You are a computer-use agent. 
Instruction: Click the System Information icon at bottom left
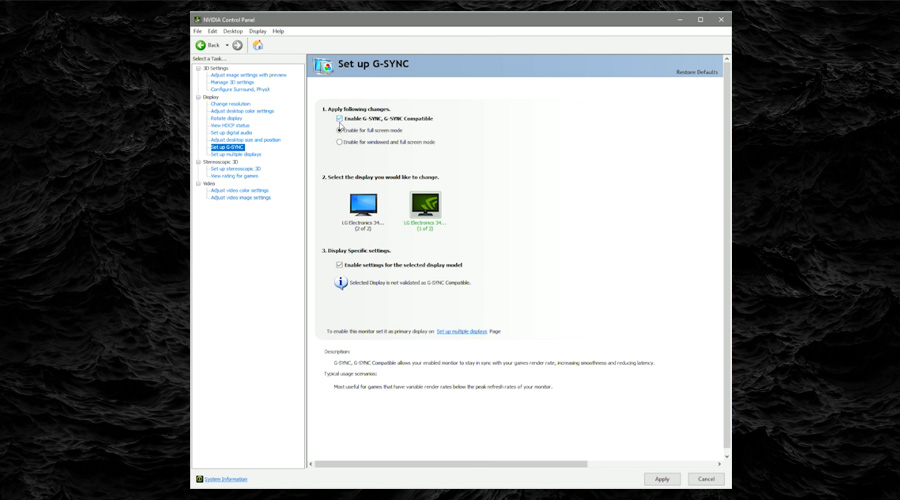coord(199,479)
